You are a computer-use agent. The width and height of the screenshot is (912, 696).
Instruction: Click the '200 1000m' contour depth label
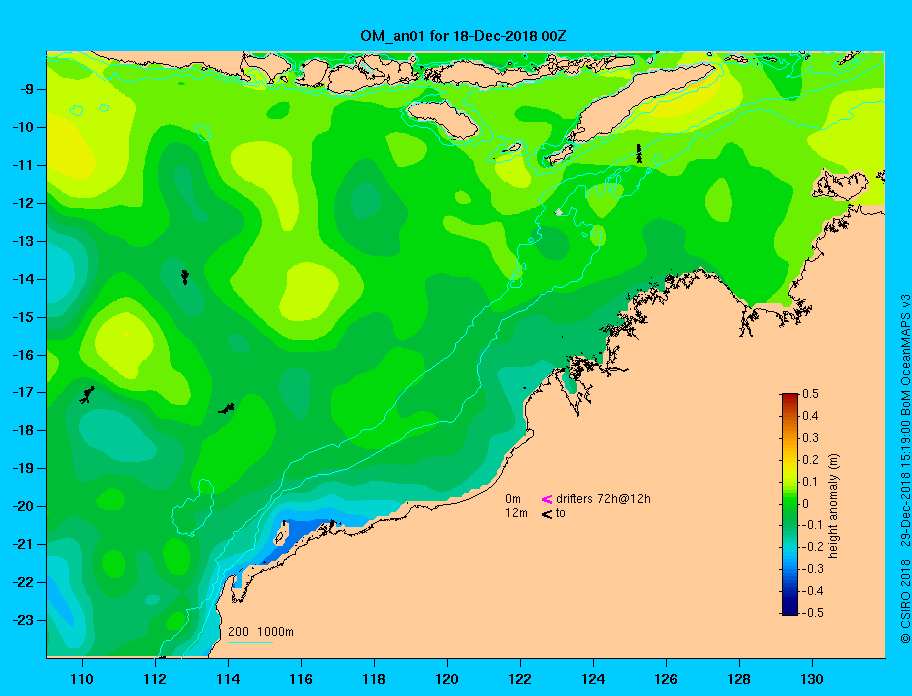[261, 632]
